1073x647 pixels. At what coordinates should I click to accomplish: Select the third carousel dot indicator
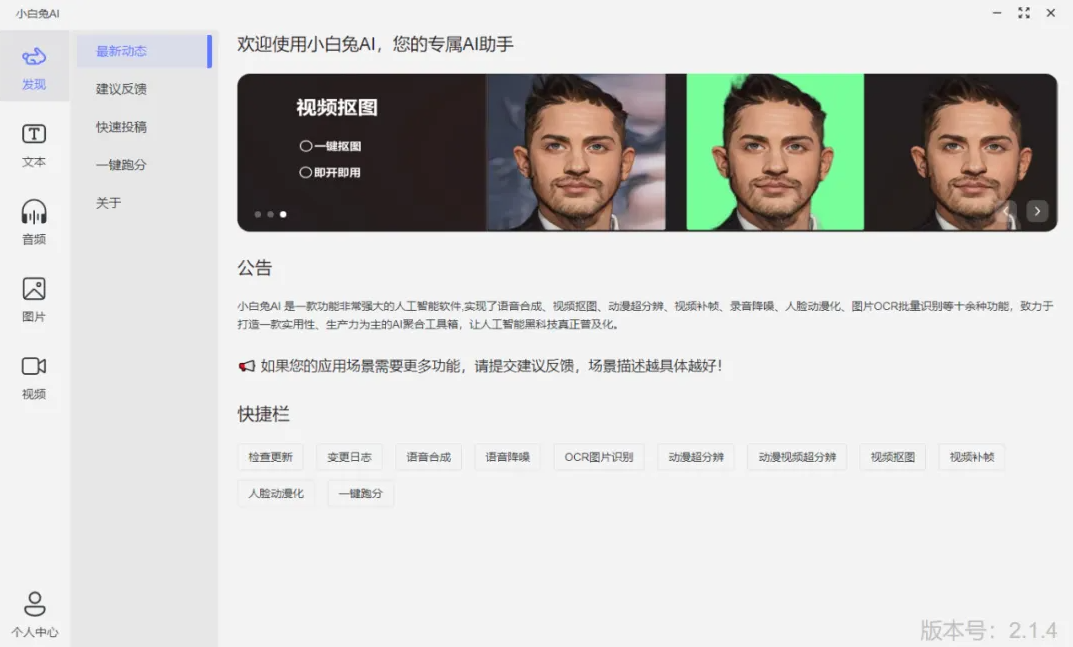(283, 214)
